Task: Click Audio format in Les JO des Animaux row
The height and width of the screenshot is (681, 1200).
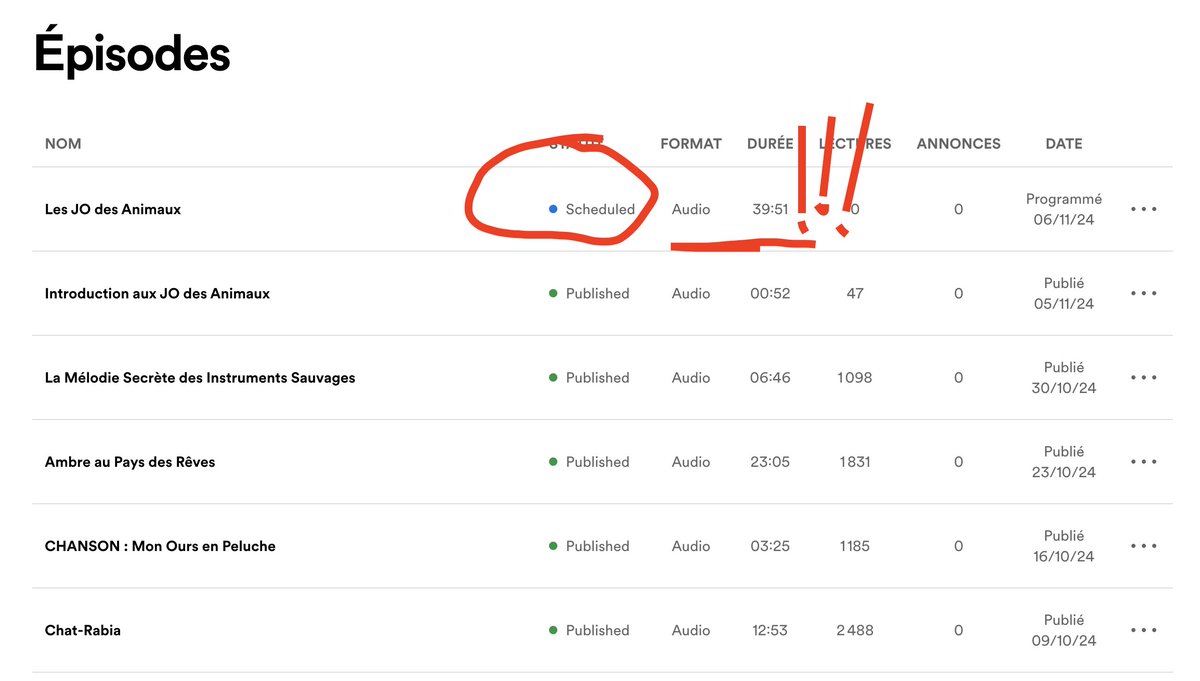Action: [691, 210]
